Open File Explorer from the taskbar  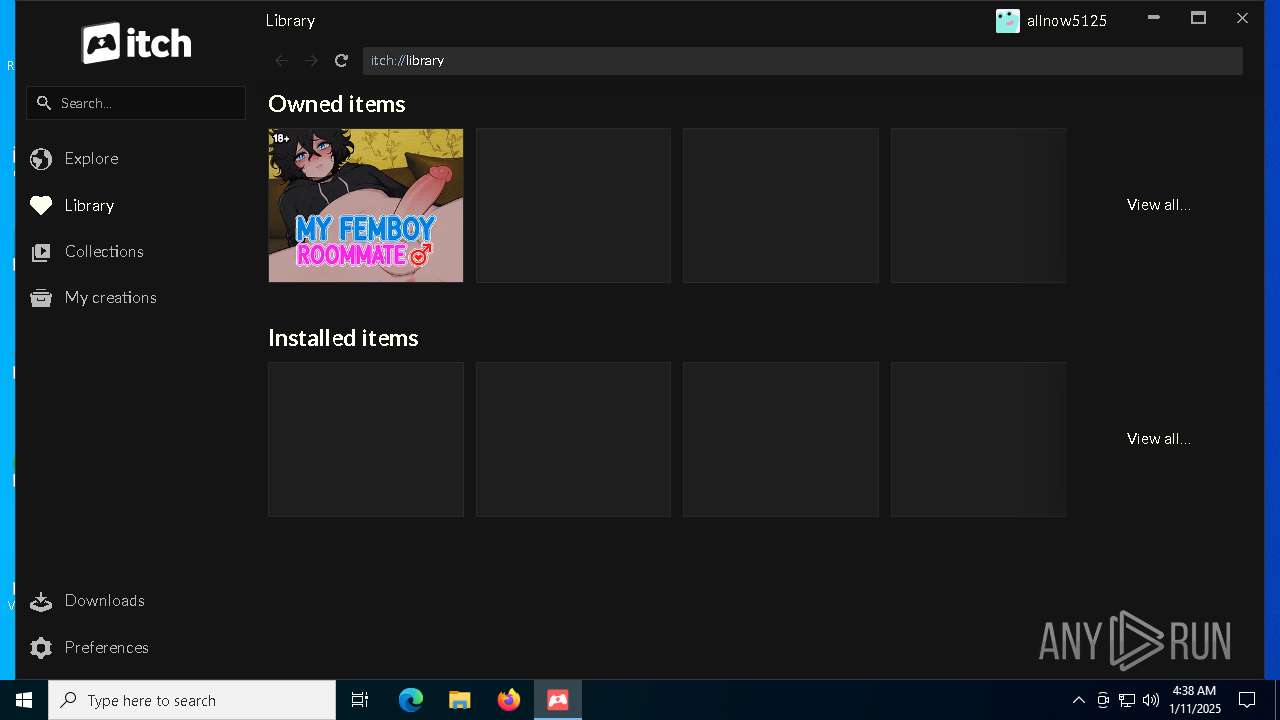tap(460, 700)
